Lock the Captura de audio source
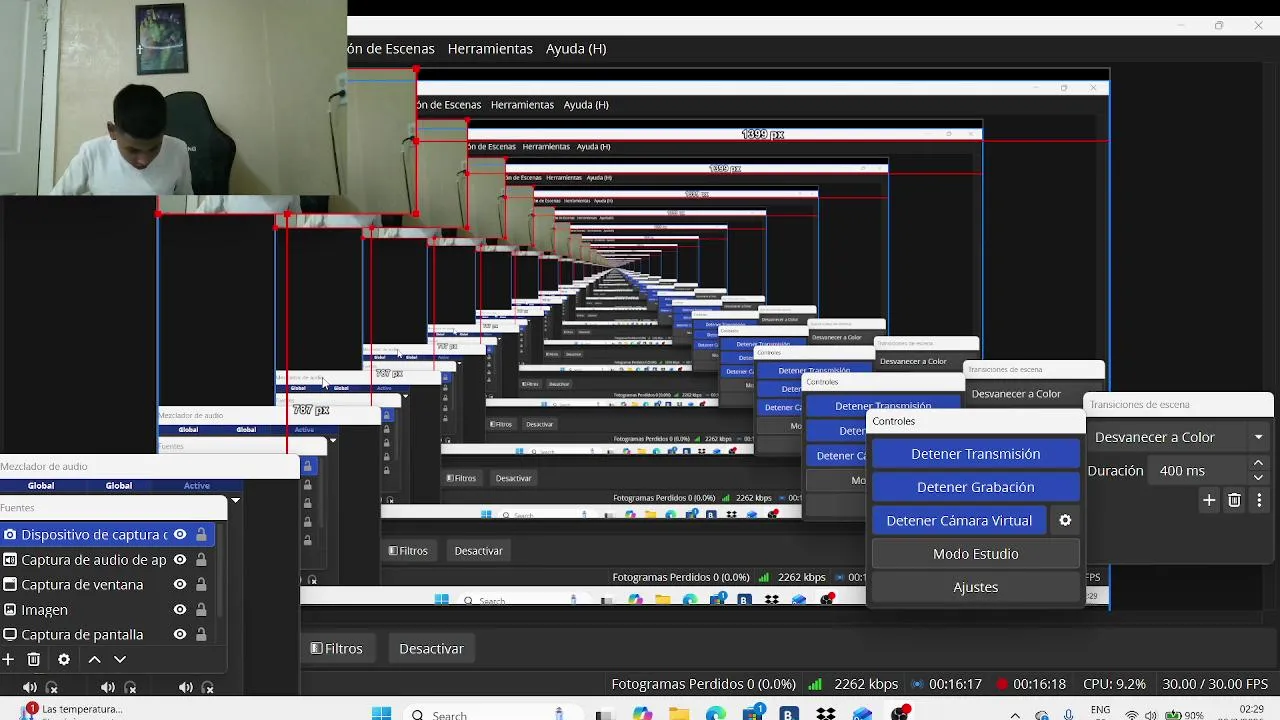 [x=201, y=560]
